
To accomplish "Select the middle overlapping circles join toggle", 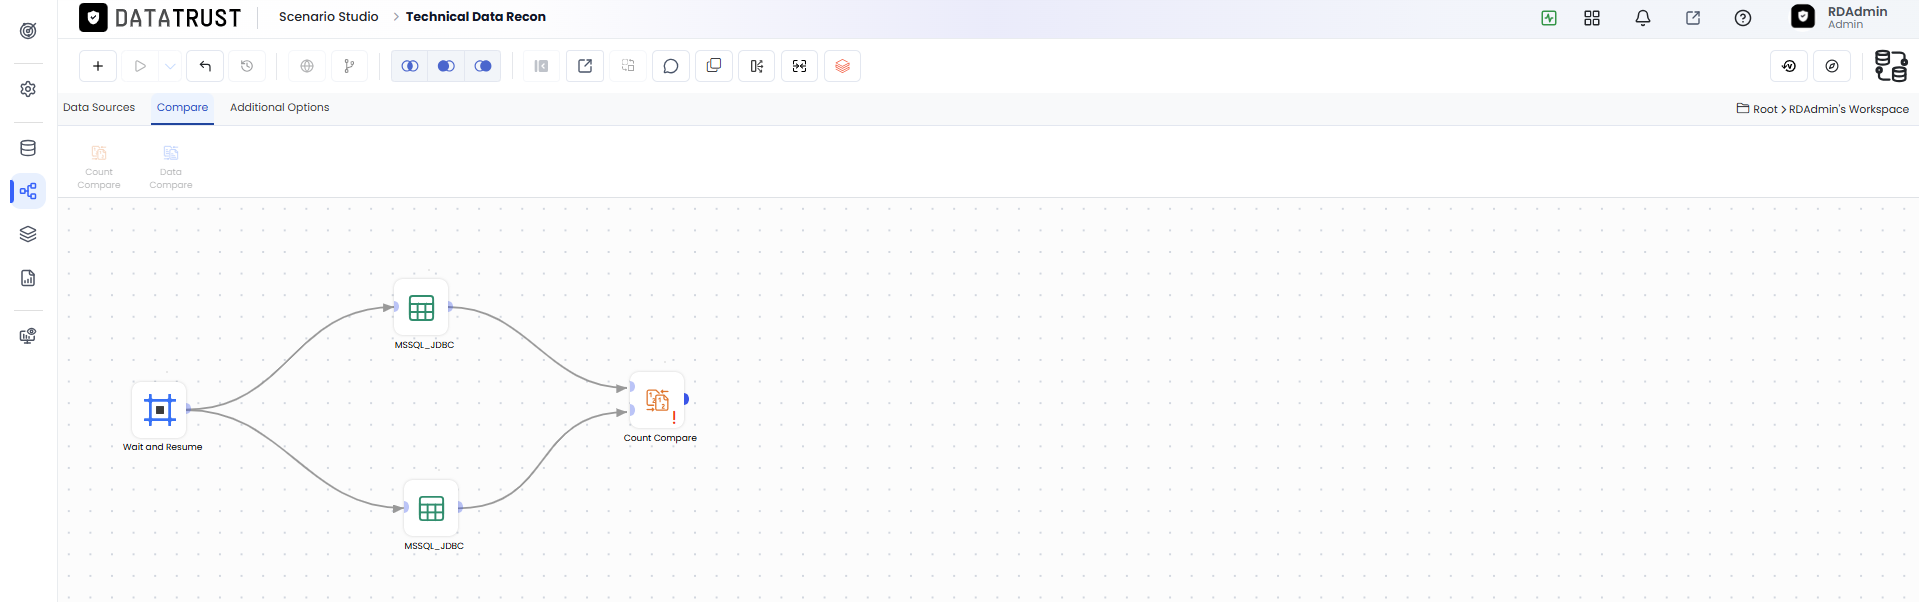I will click(x=446, y=66).
